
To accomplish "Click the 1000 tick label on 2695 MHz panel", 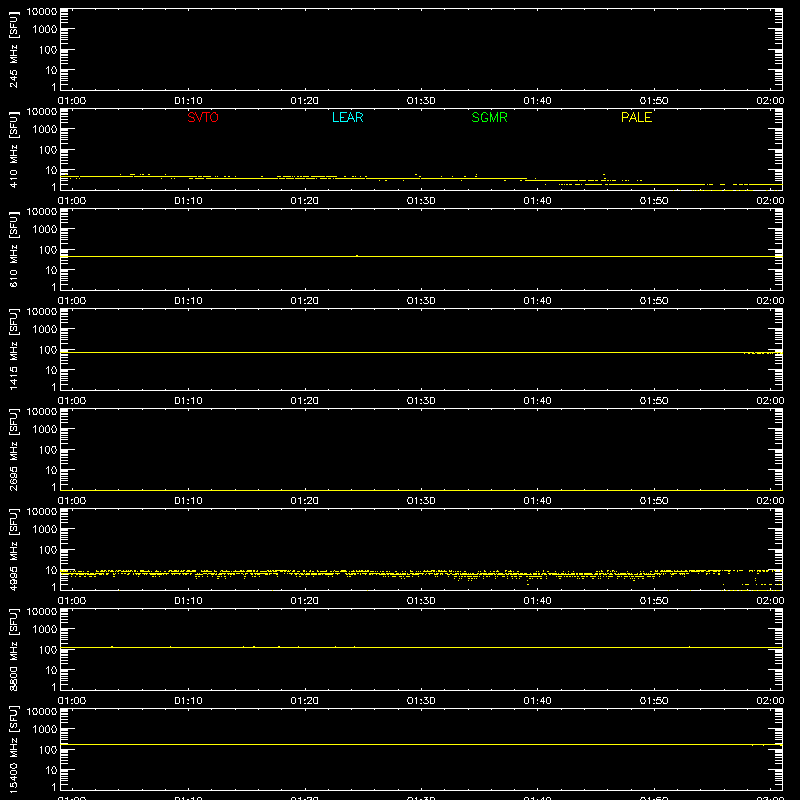I will coord(44,429).
